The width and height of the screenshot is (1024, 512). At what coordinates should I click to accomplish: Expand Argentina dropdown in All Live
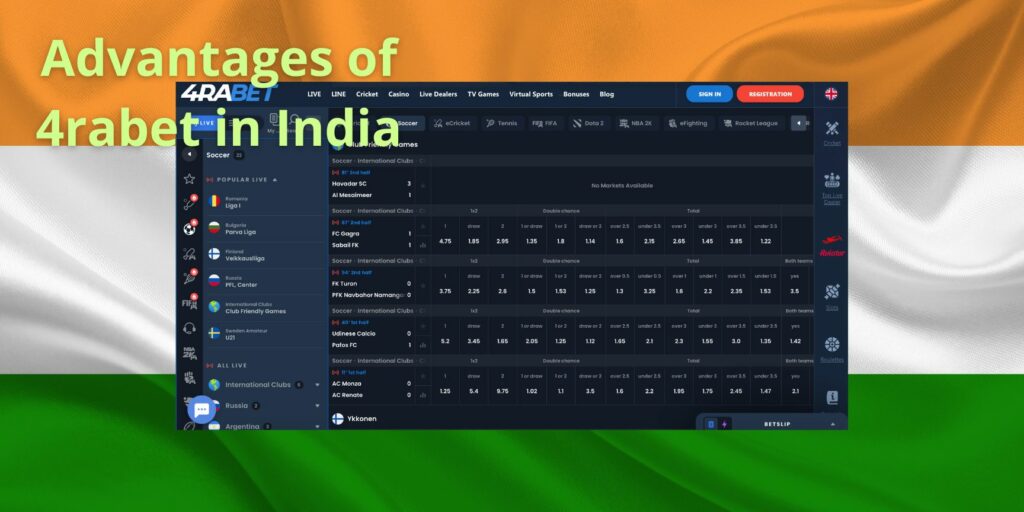pos(317,426)
